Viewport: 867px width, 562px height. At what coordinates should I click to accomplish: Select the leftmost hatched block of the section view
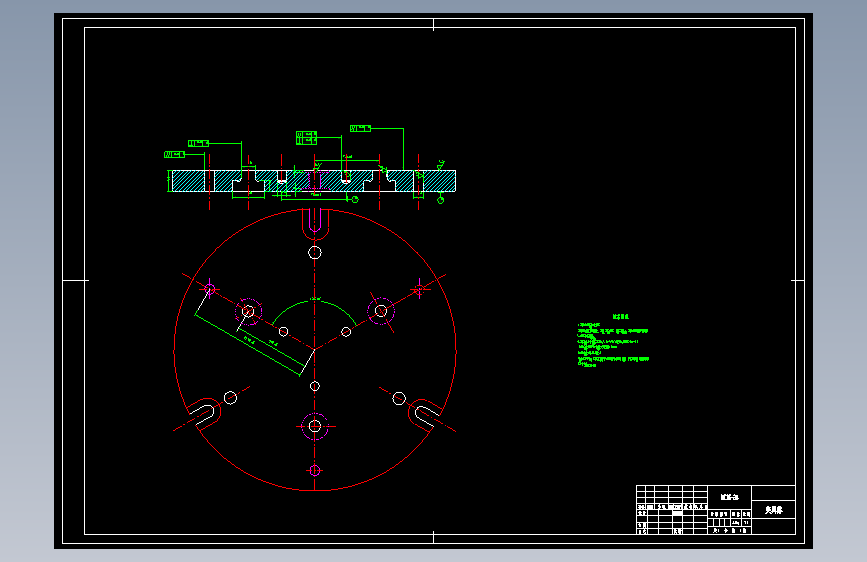(x=189, y=181)
